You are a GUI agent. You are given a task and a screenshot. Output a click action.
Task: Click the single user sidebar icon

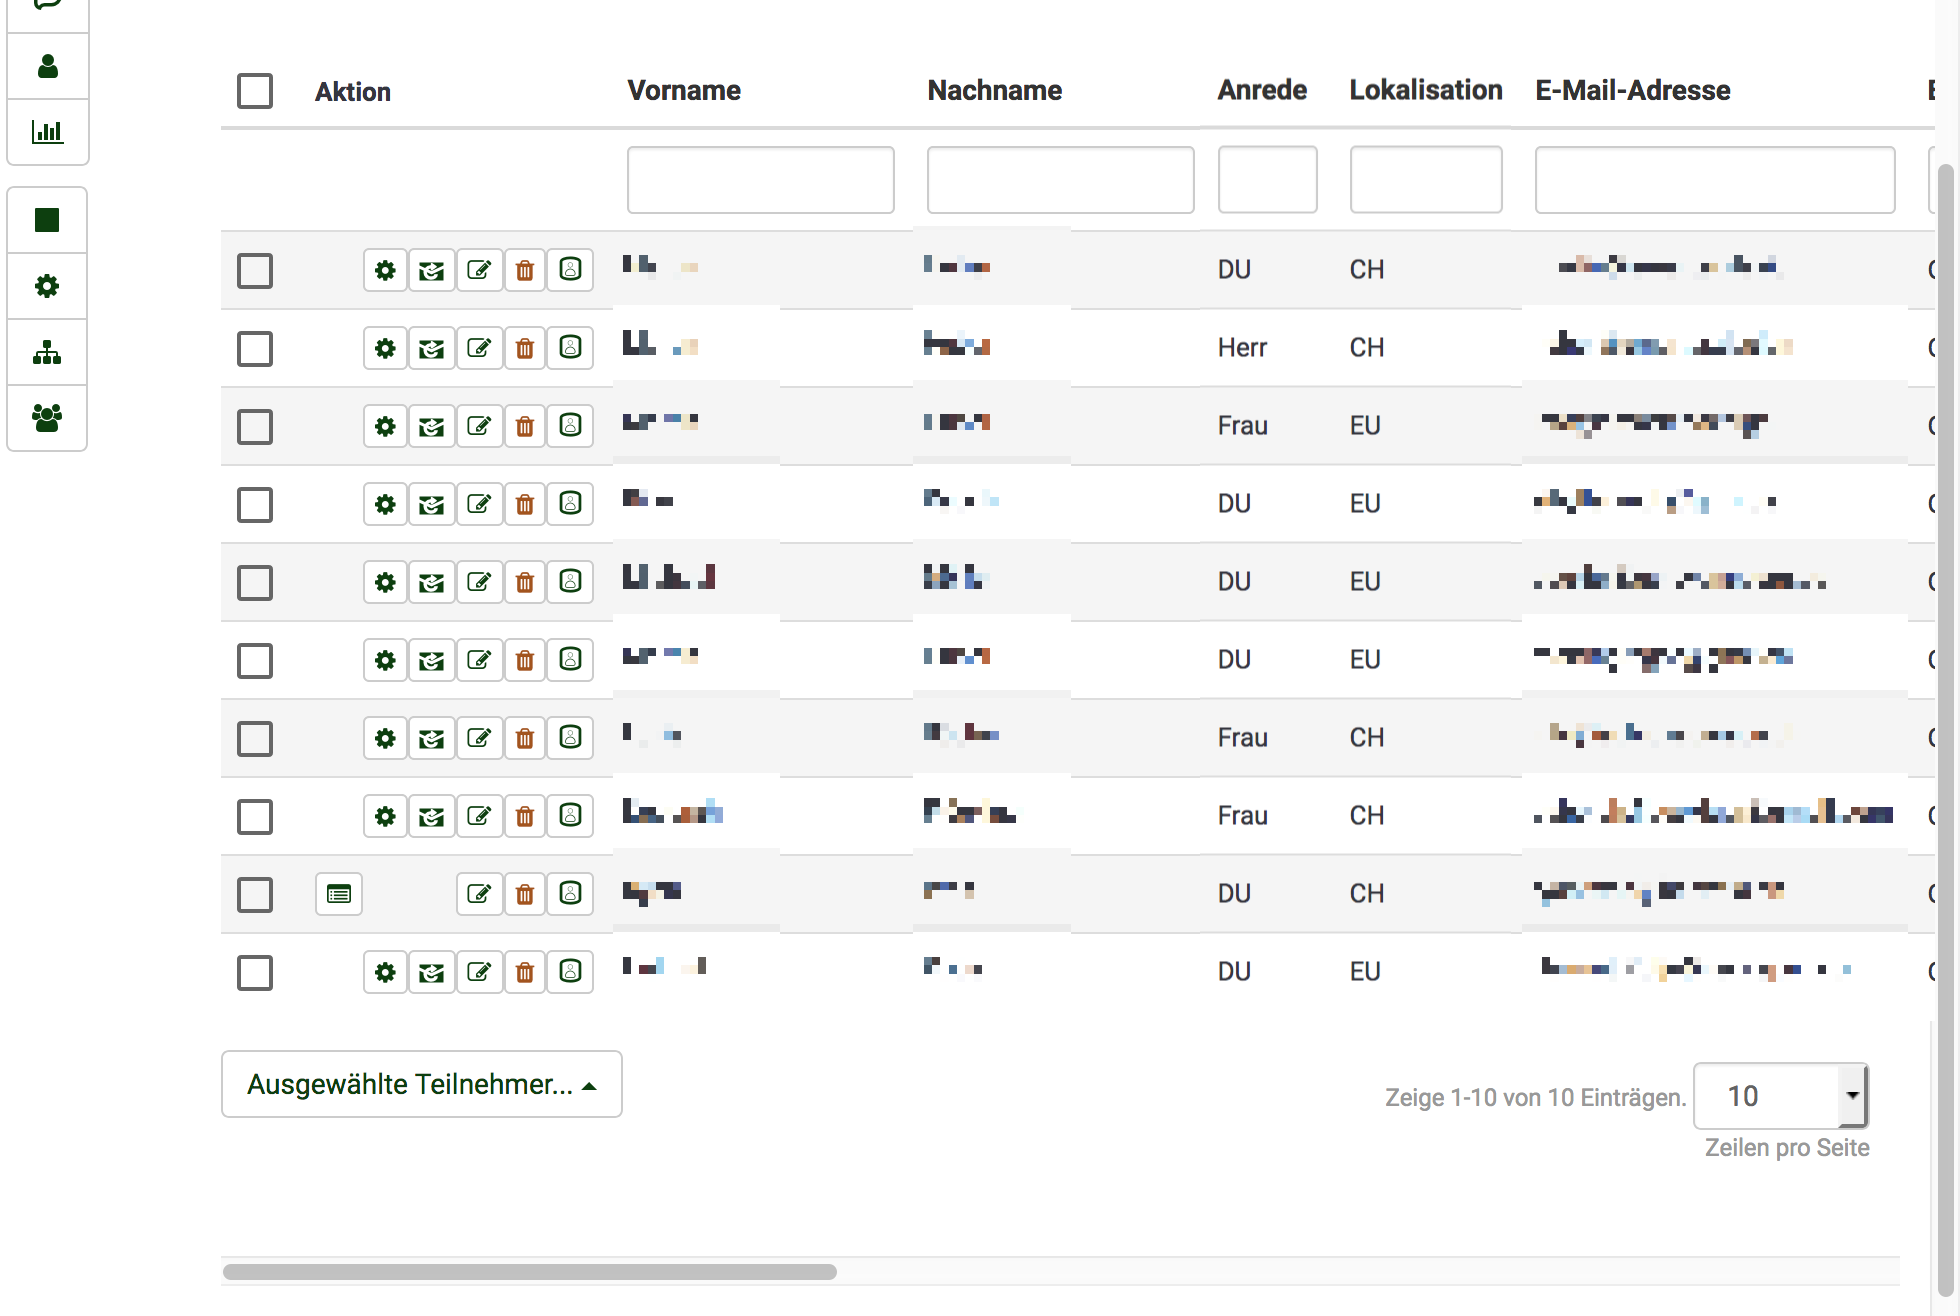[47, 67]
